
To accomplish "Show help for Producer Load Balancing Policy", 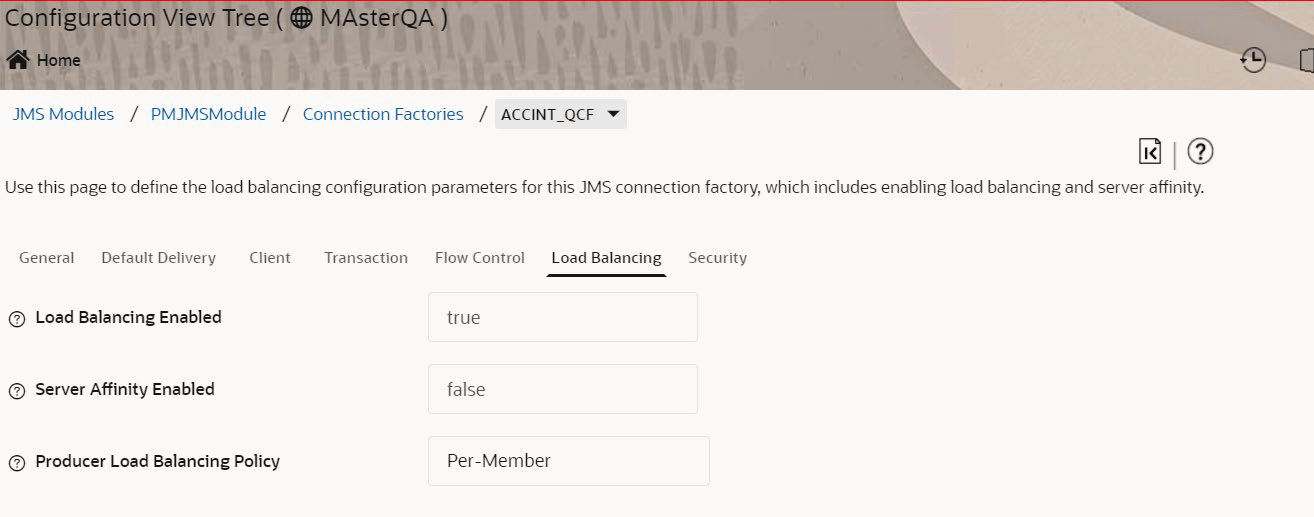I will coord(17,463).
